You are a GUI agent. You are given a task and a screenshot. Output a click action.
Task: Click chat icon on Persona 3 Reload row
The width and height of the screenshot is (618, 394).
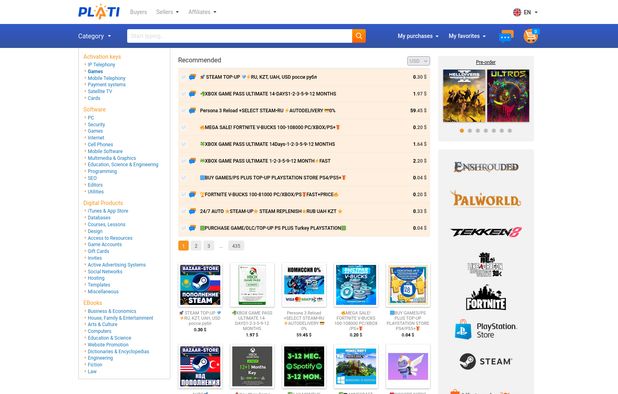point(192,111)
